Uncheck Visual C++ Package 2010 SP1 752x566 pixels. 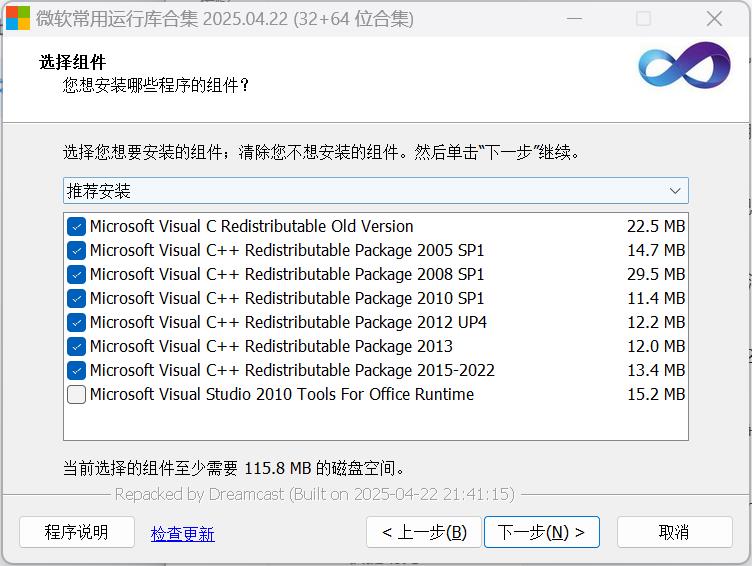[x=77, y=298]
